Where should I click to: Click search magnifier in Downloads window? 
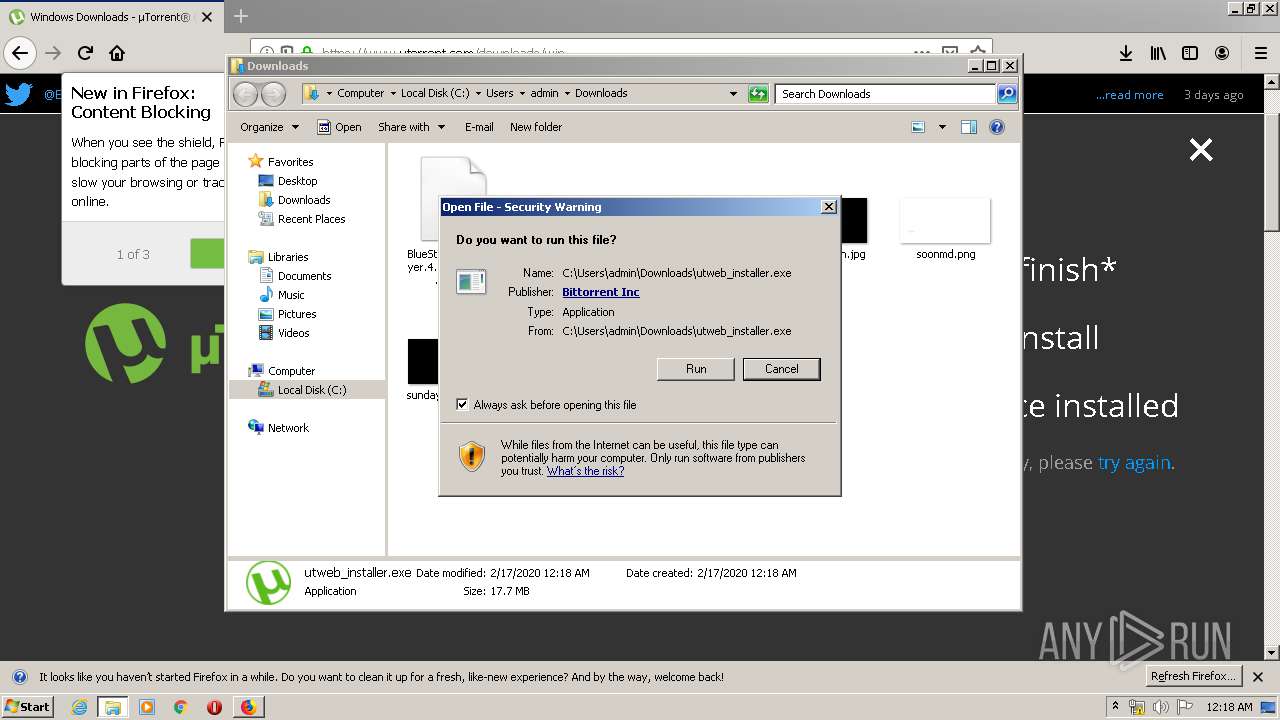(x=1007, y=94)
